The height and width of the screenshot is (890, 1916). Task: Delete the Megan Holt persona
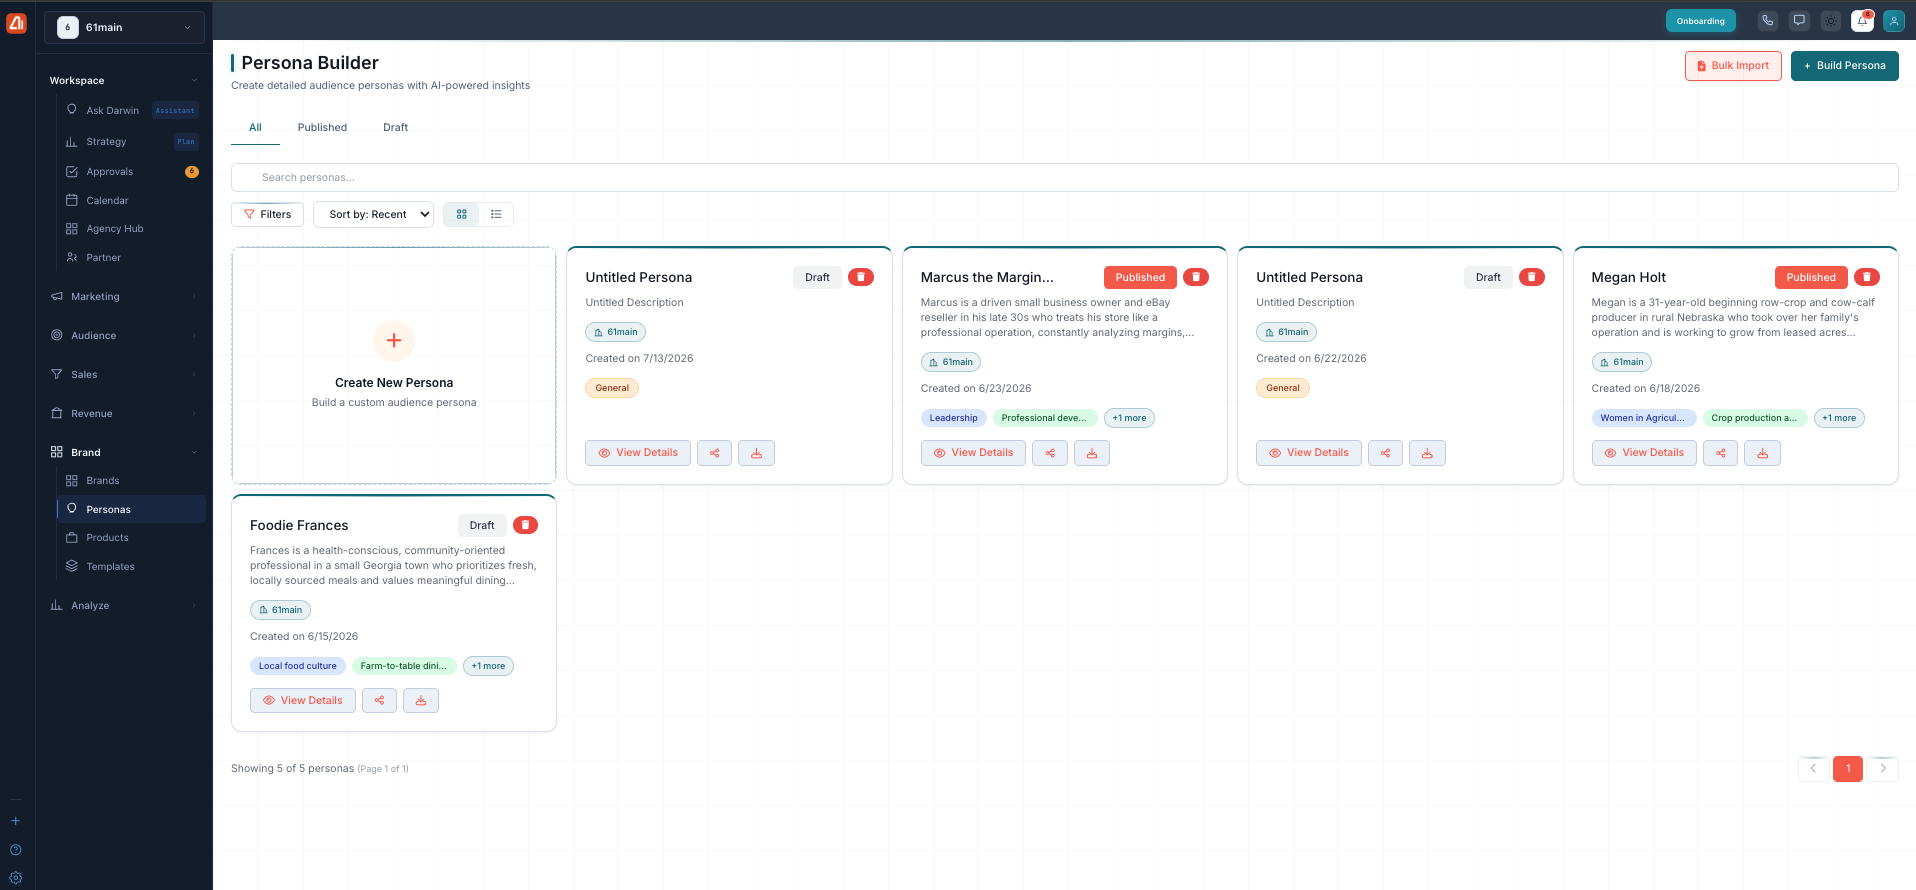1866,277
